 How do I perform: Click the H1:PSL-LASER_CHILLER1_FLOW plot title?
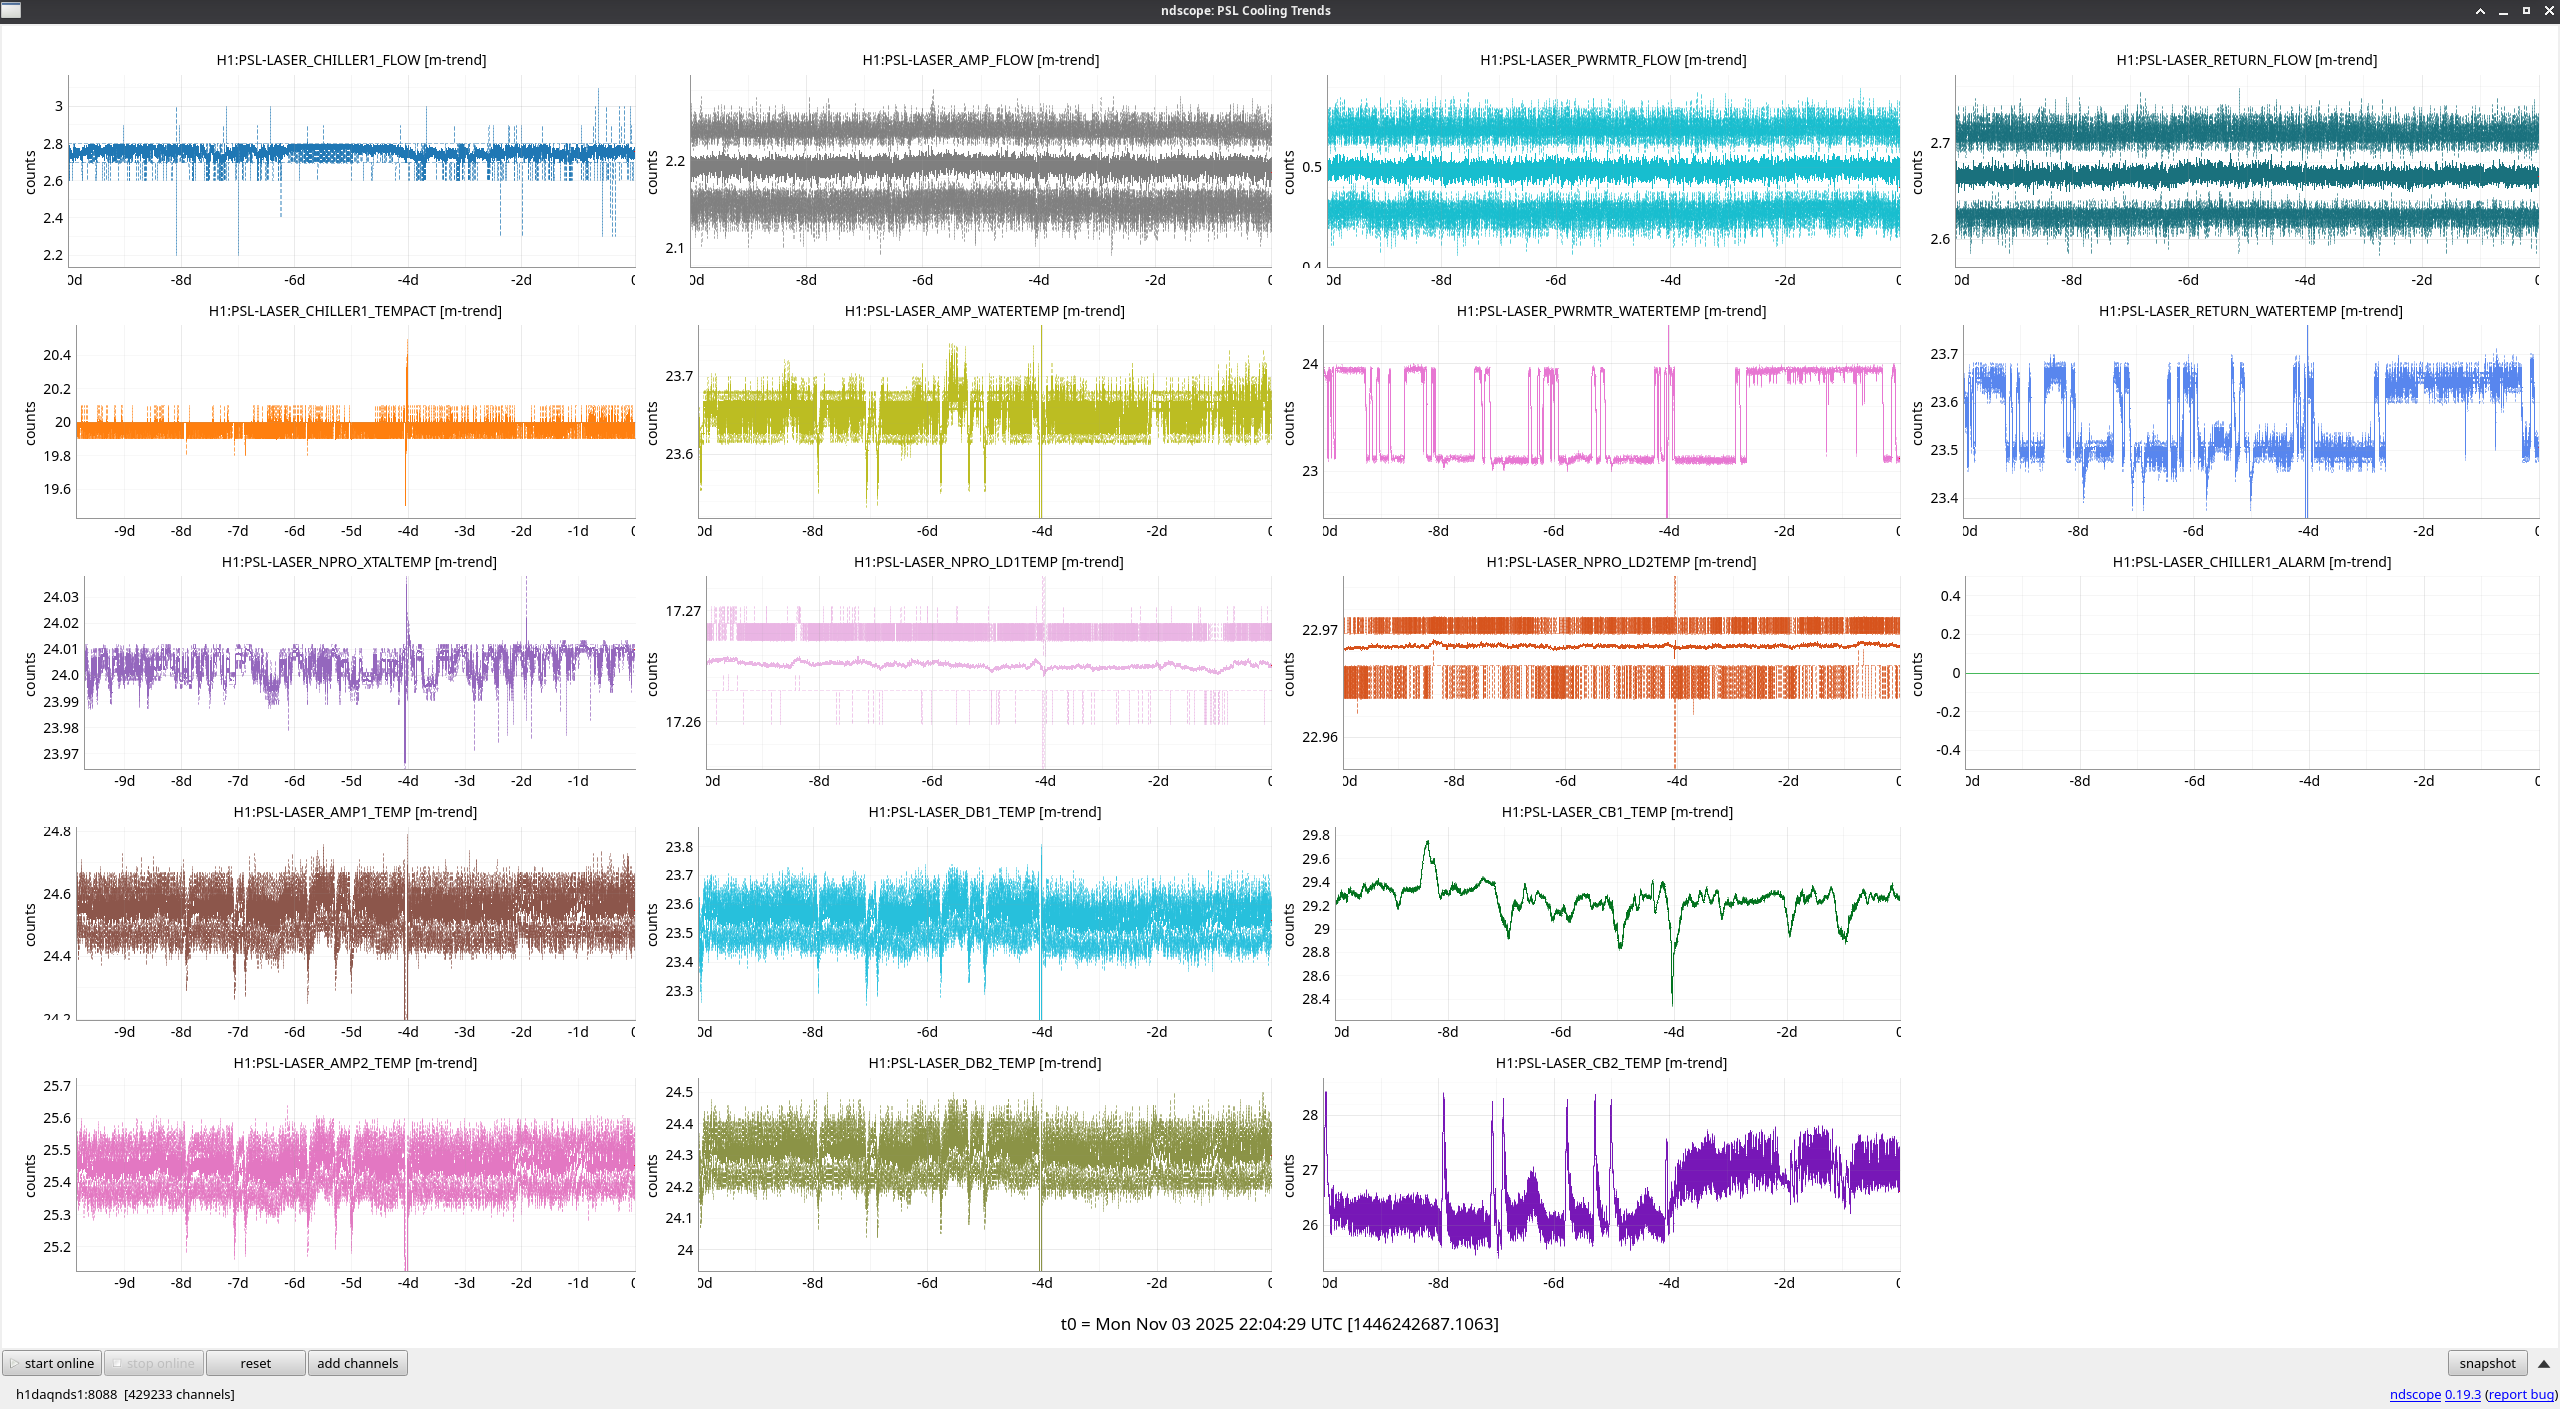[351, 60]
